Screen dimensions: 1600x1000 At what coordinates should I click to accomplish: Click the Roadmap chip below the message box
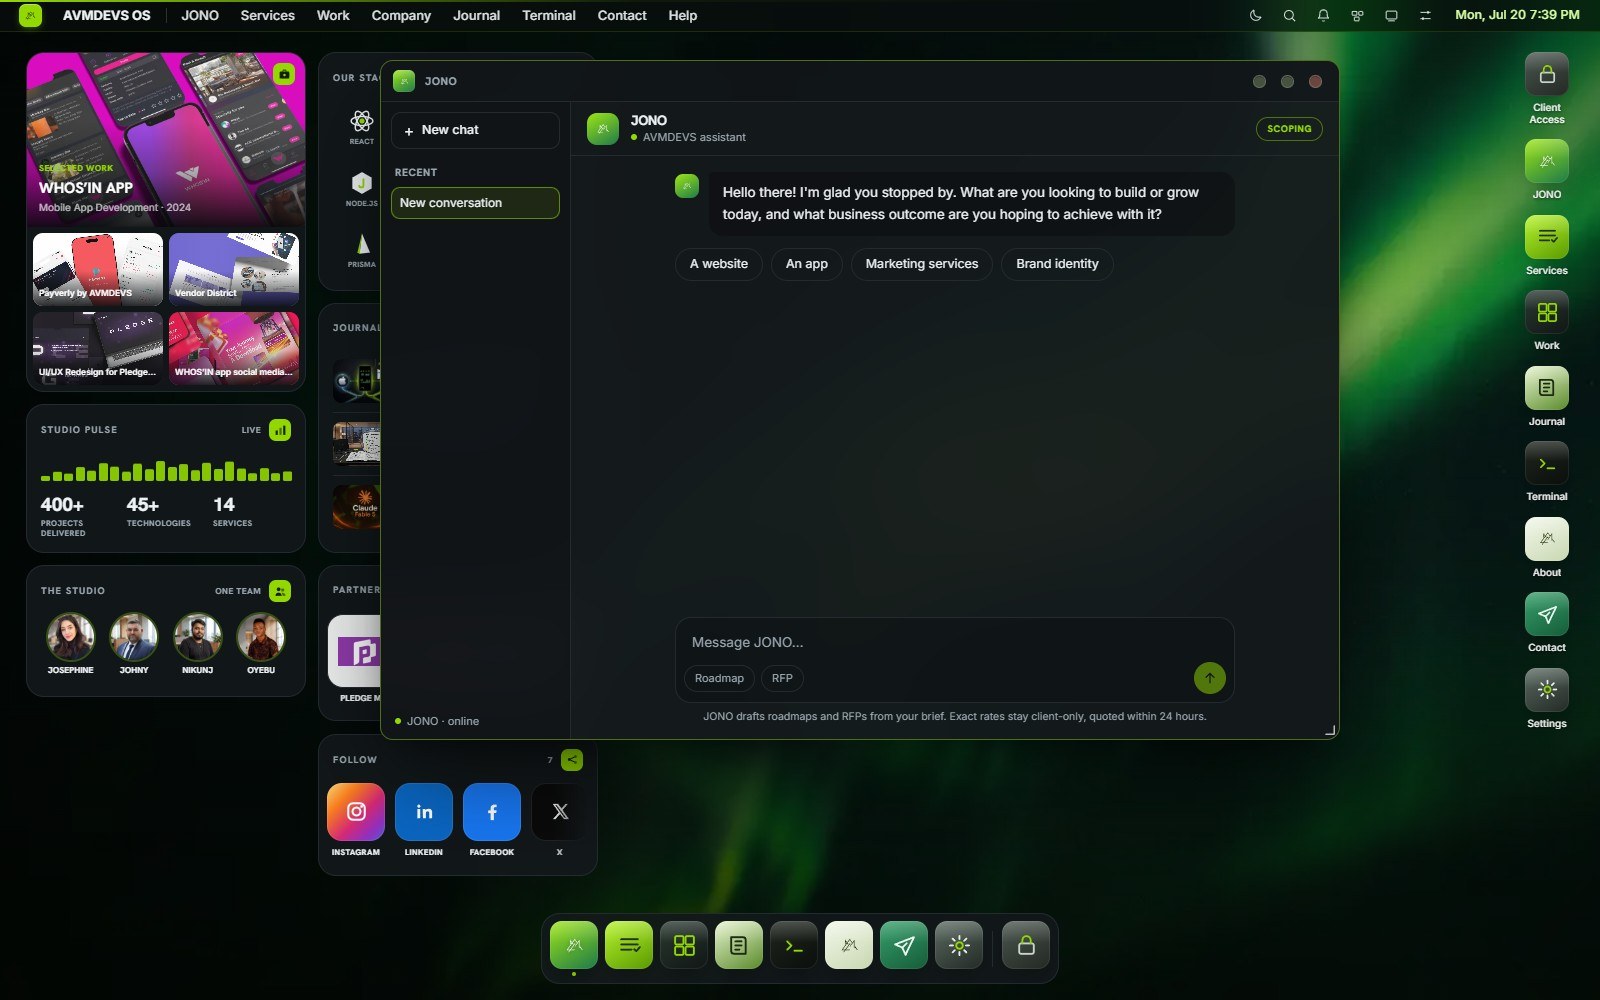pyautogui.click(x=719, y=678)
